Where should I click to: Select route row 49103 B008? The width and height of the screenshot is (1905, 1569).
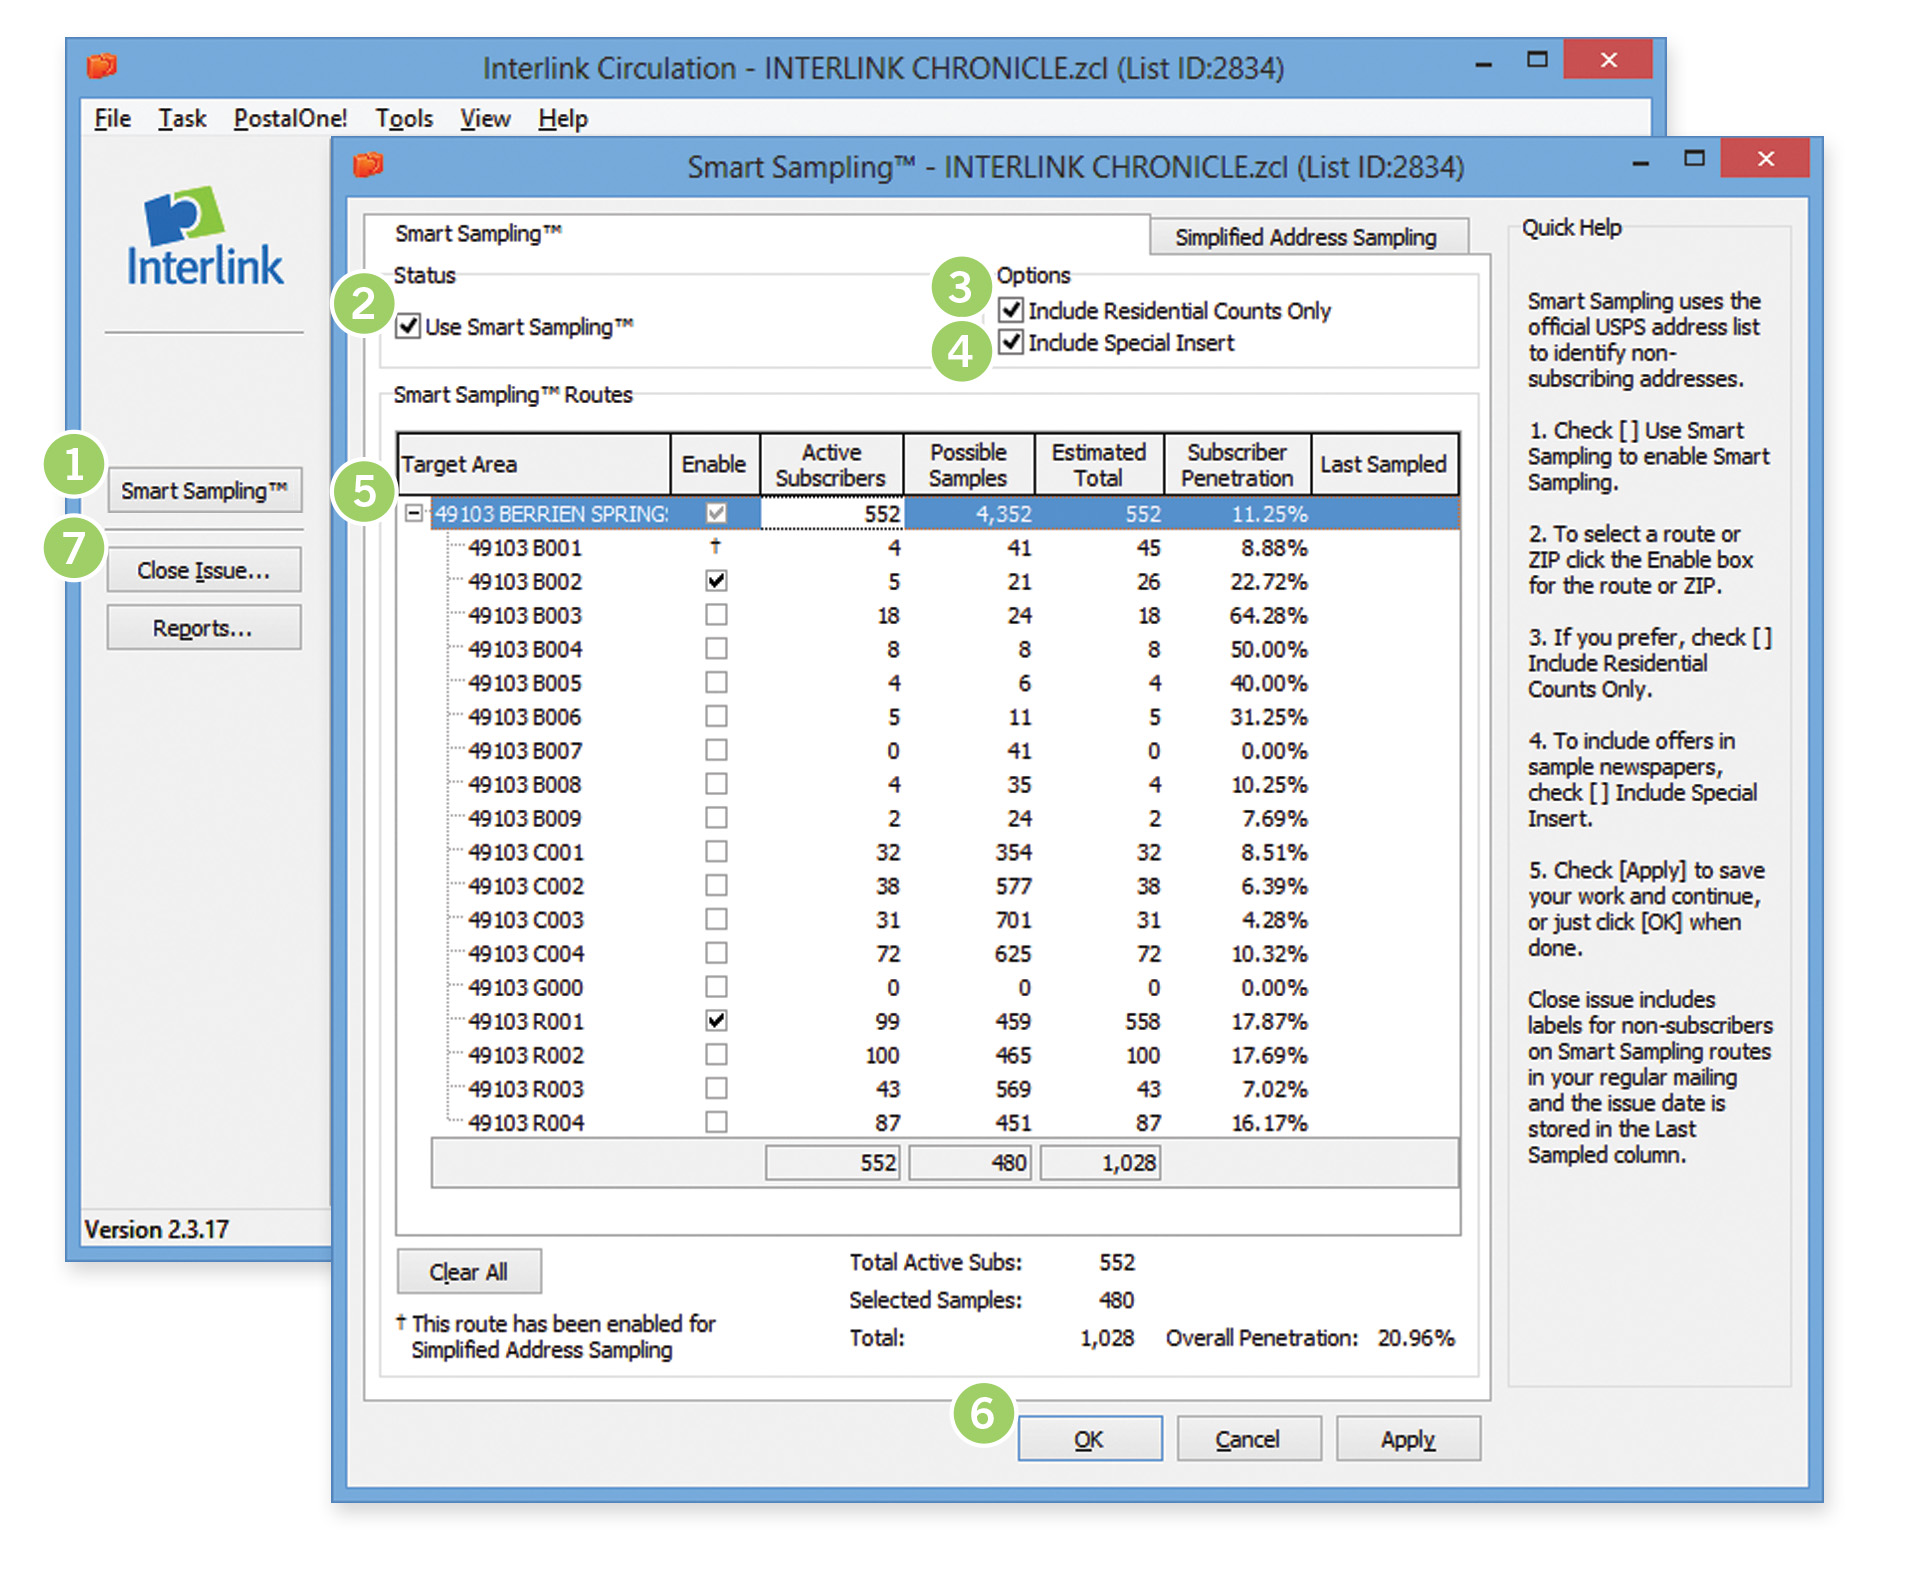coord(945,784)
